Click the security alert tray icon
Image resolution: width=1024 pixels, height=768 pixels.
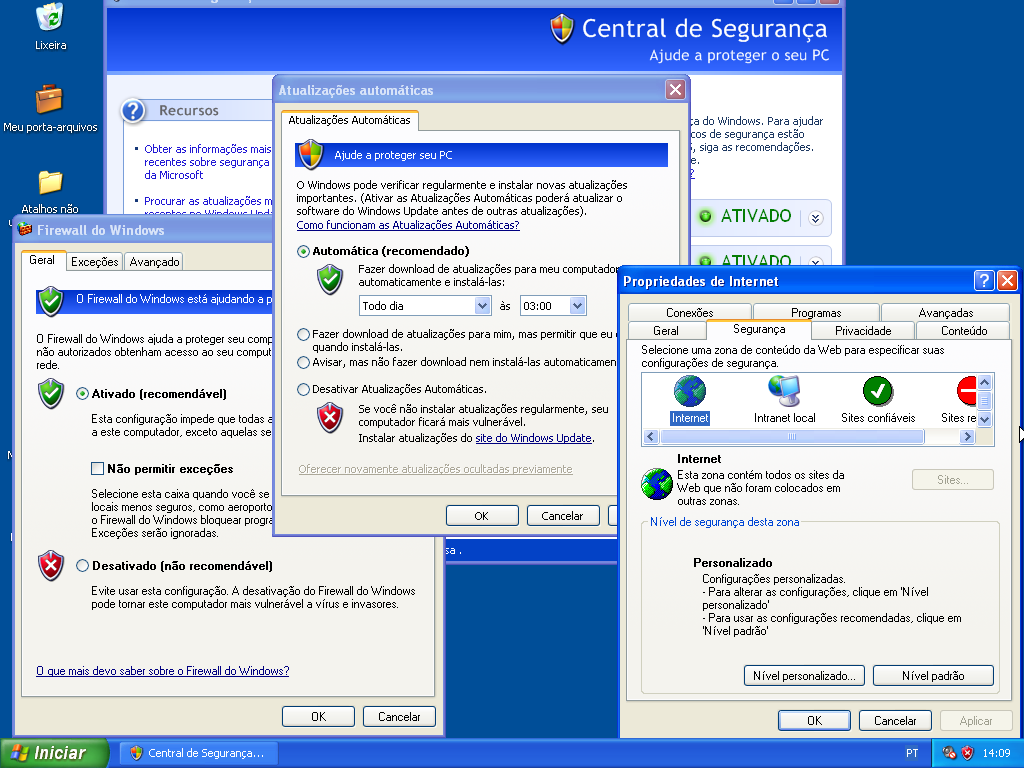click(968, 753)
